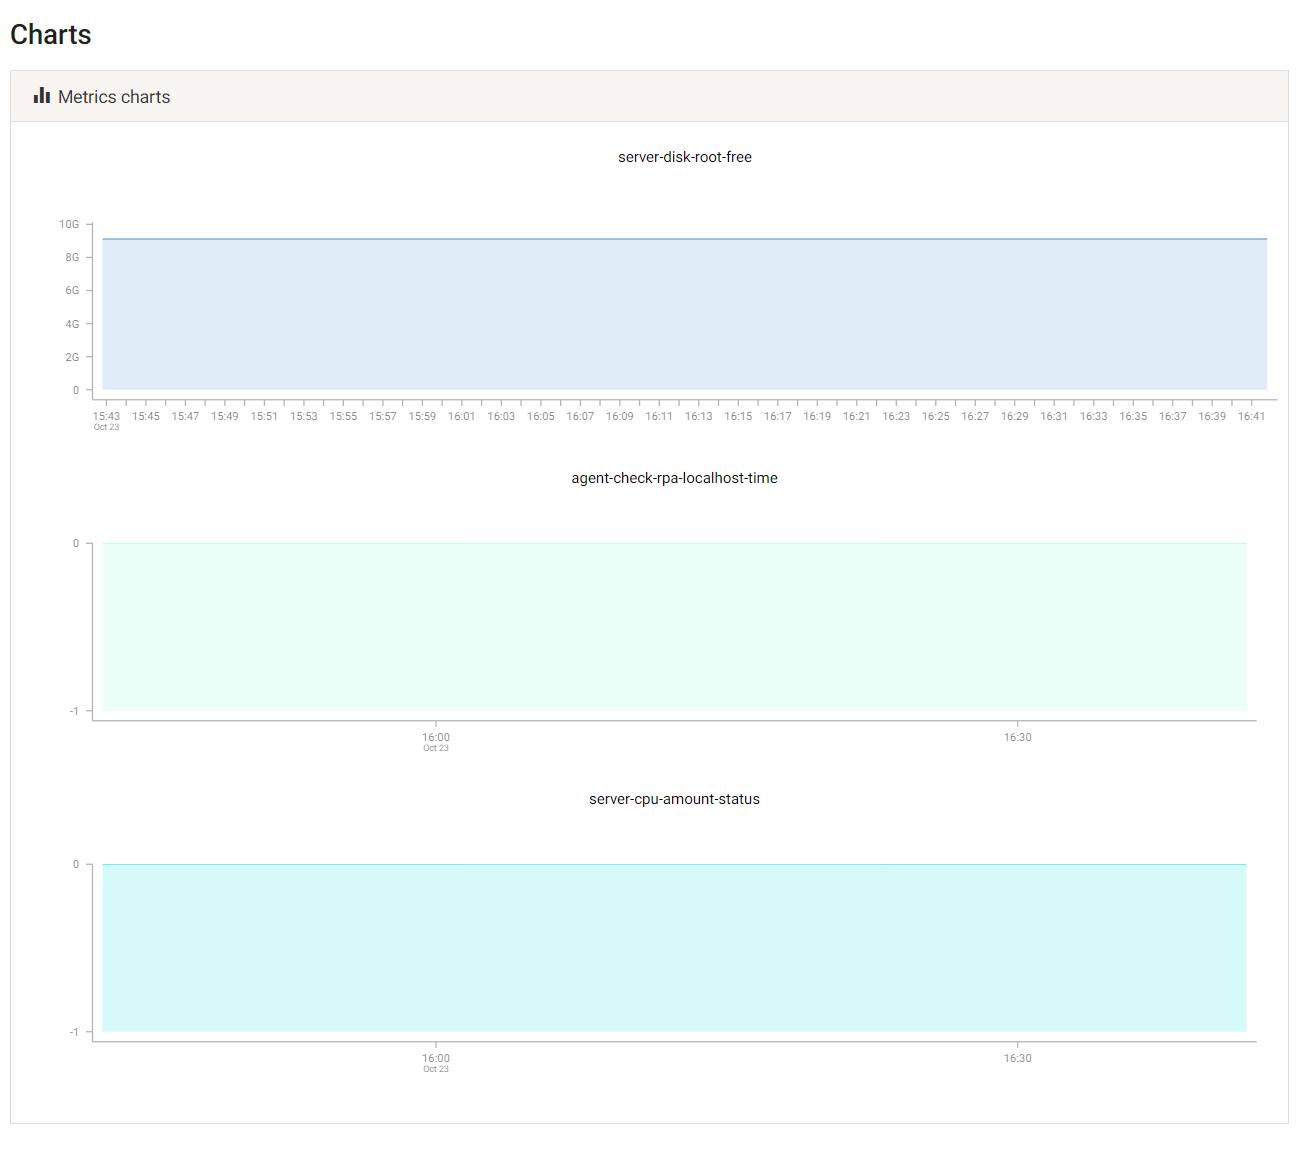The height and width of the screenshot is (1169, 1309).
Task: Click the 6G y-axis label
Action: [72, 291]
